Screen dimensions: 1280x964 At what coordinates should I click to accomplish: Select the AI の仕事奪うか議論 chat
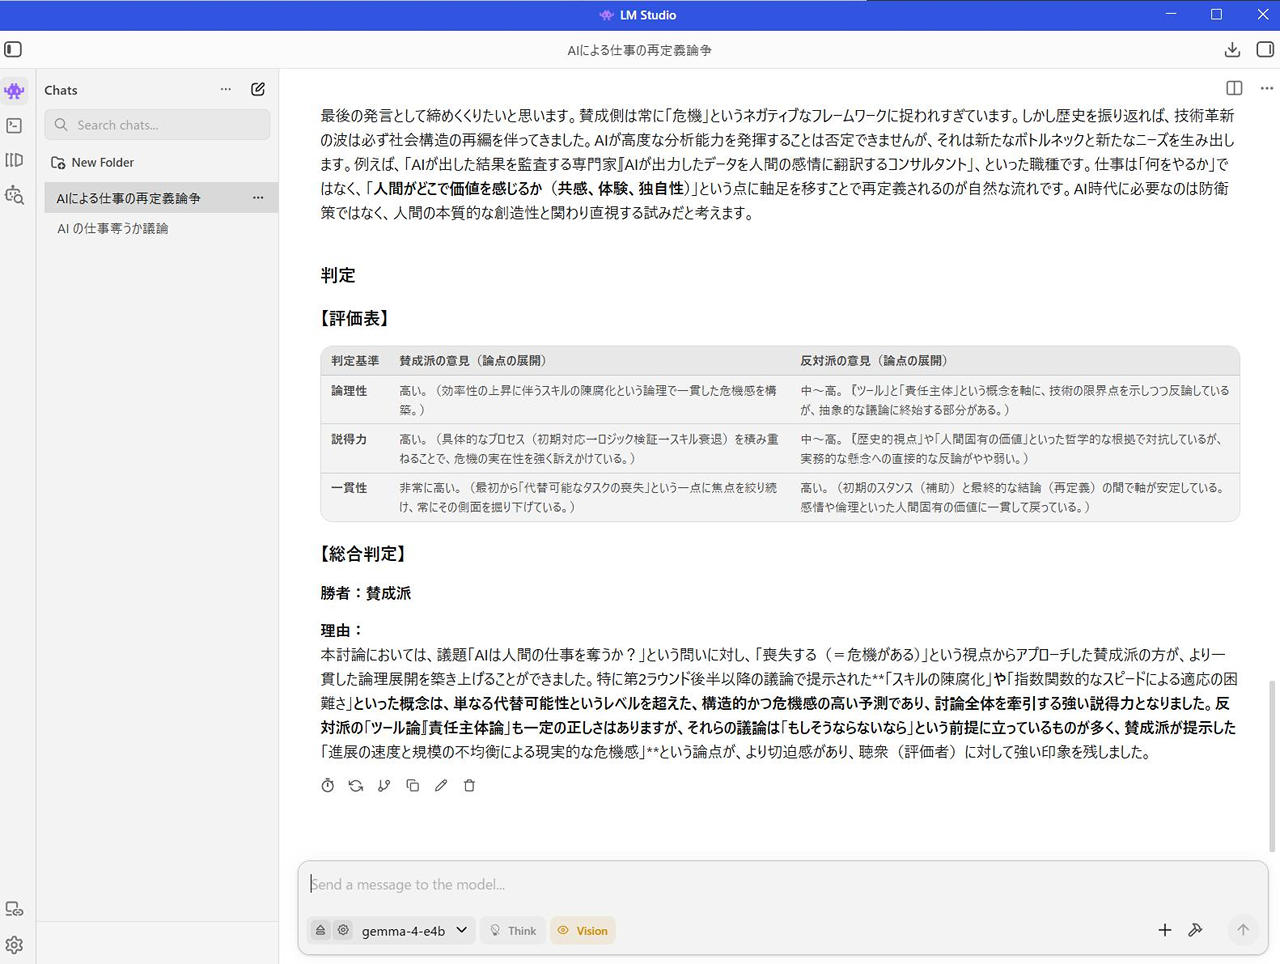click(113, 229)
